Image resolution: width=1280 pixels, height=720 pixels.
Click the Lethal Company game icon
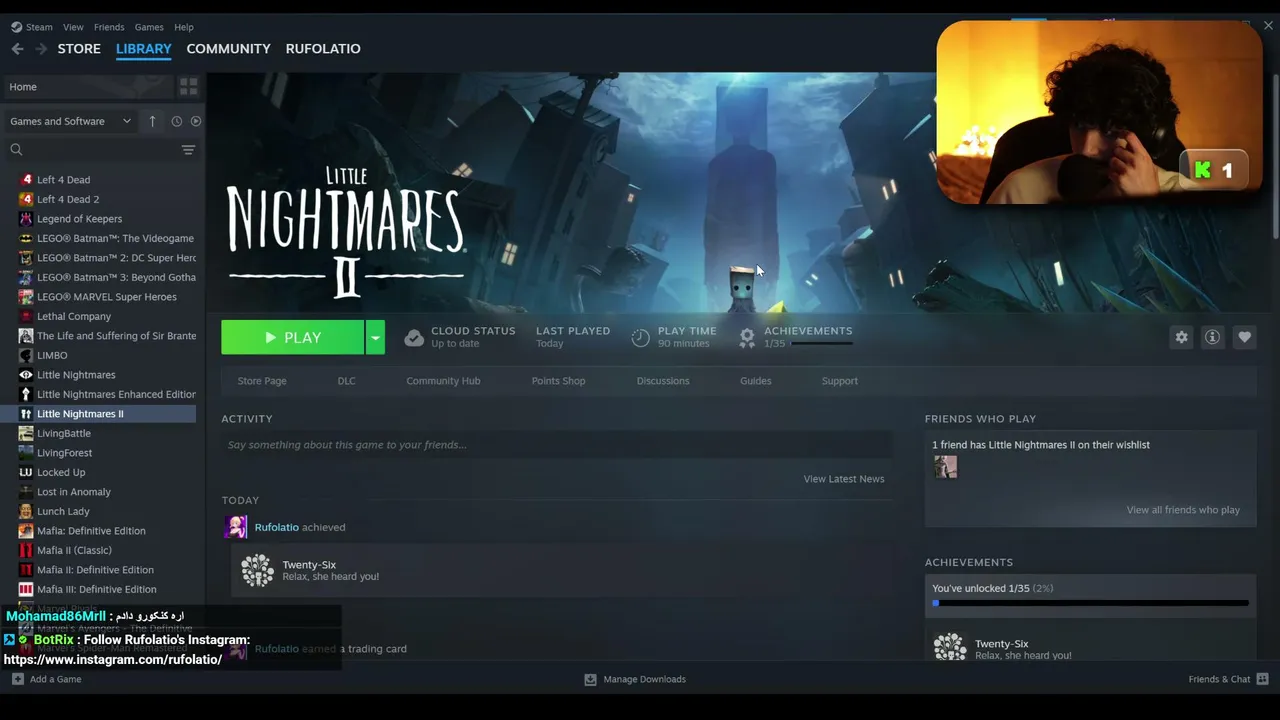26,316
